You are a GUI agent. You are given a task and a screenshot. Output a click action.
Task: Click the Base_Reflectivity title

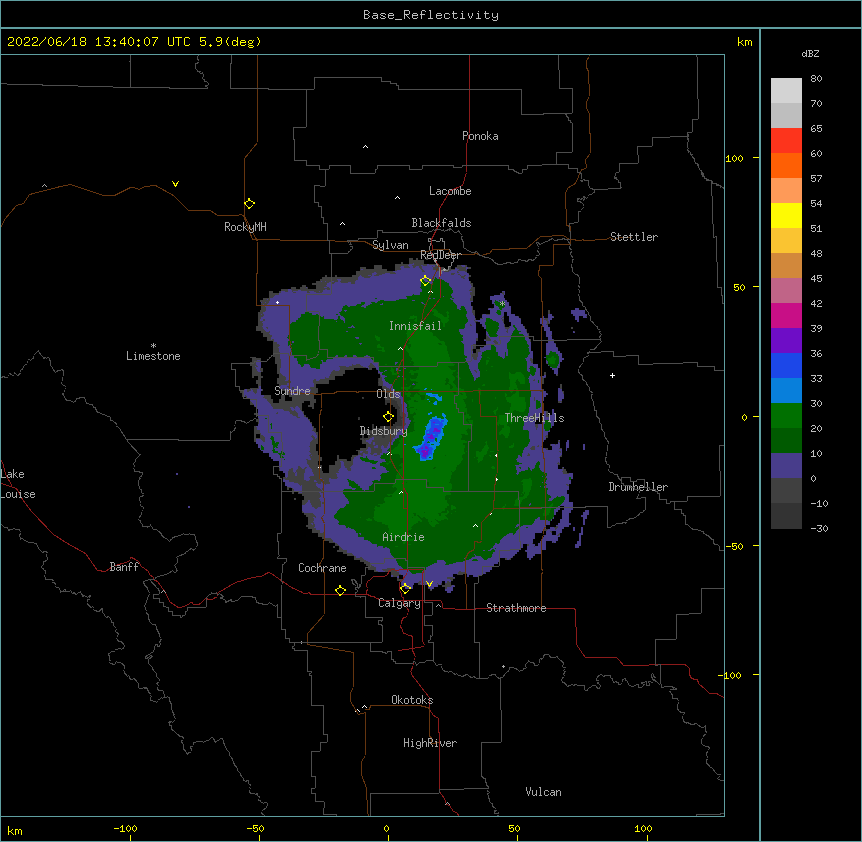tap(431, 15)
